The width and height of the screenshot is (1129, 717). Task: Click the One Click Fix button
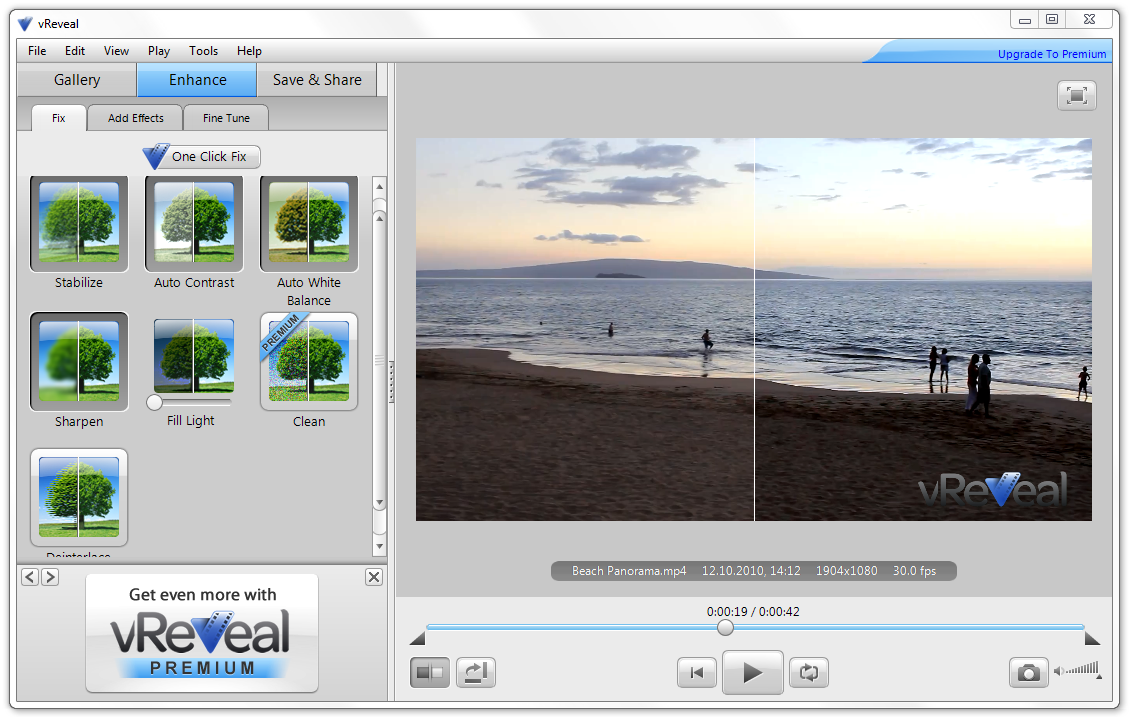(x=202, y=156)
